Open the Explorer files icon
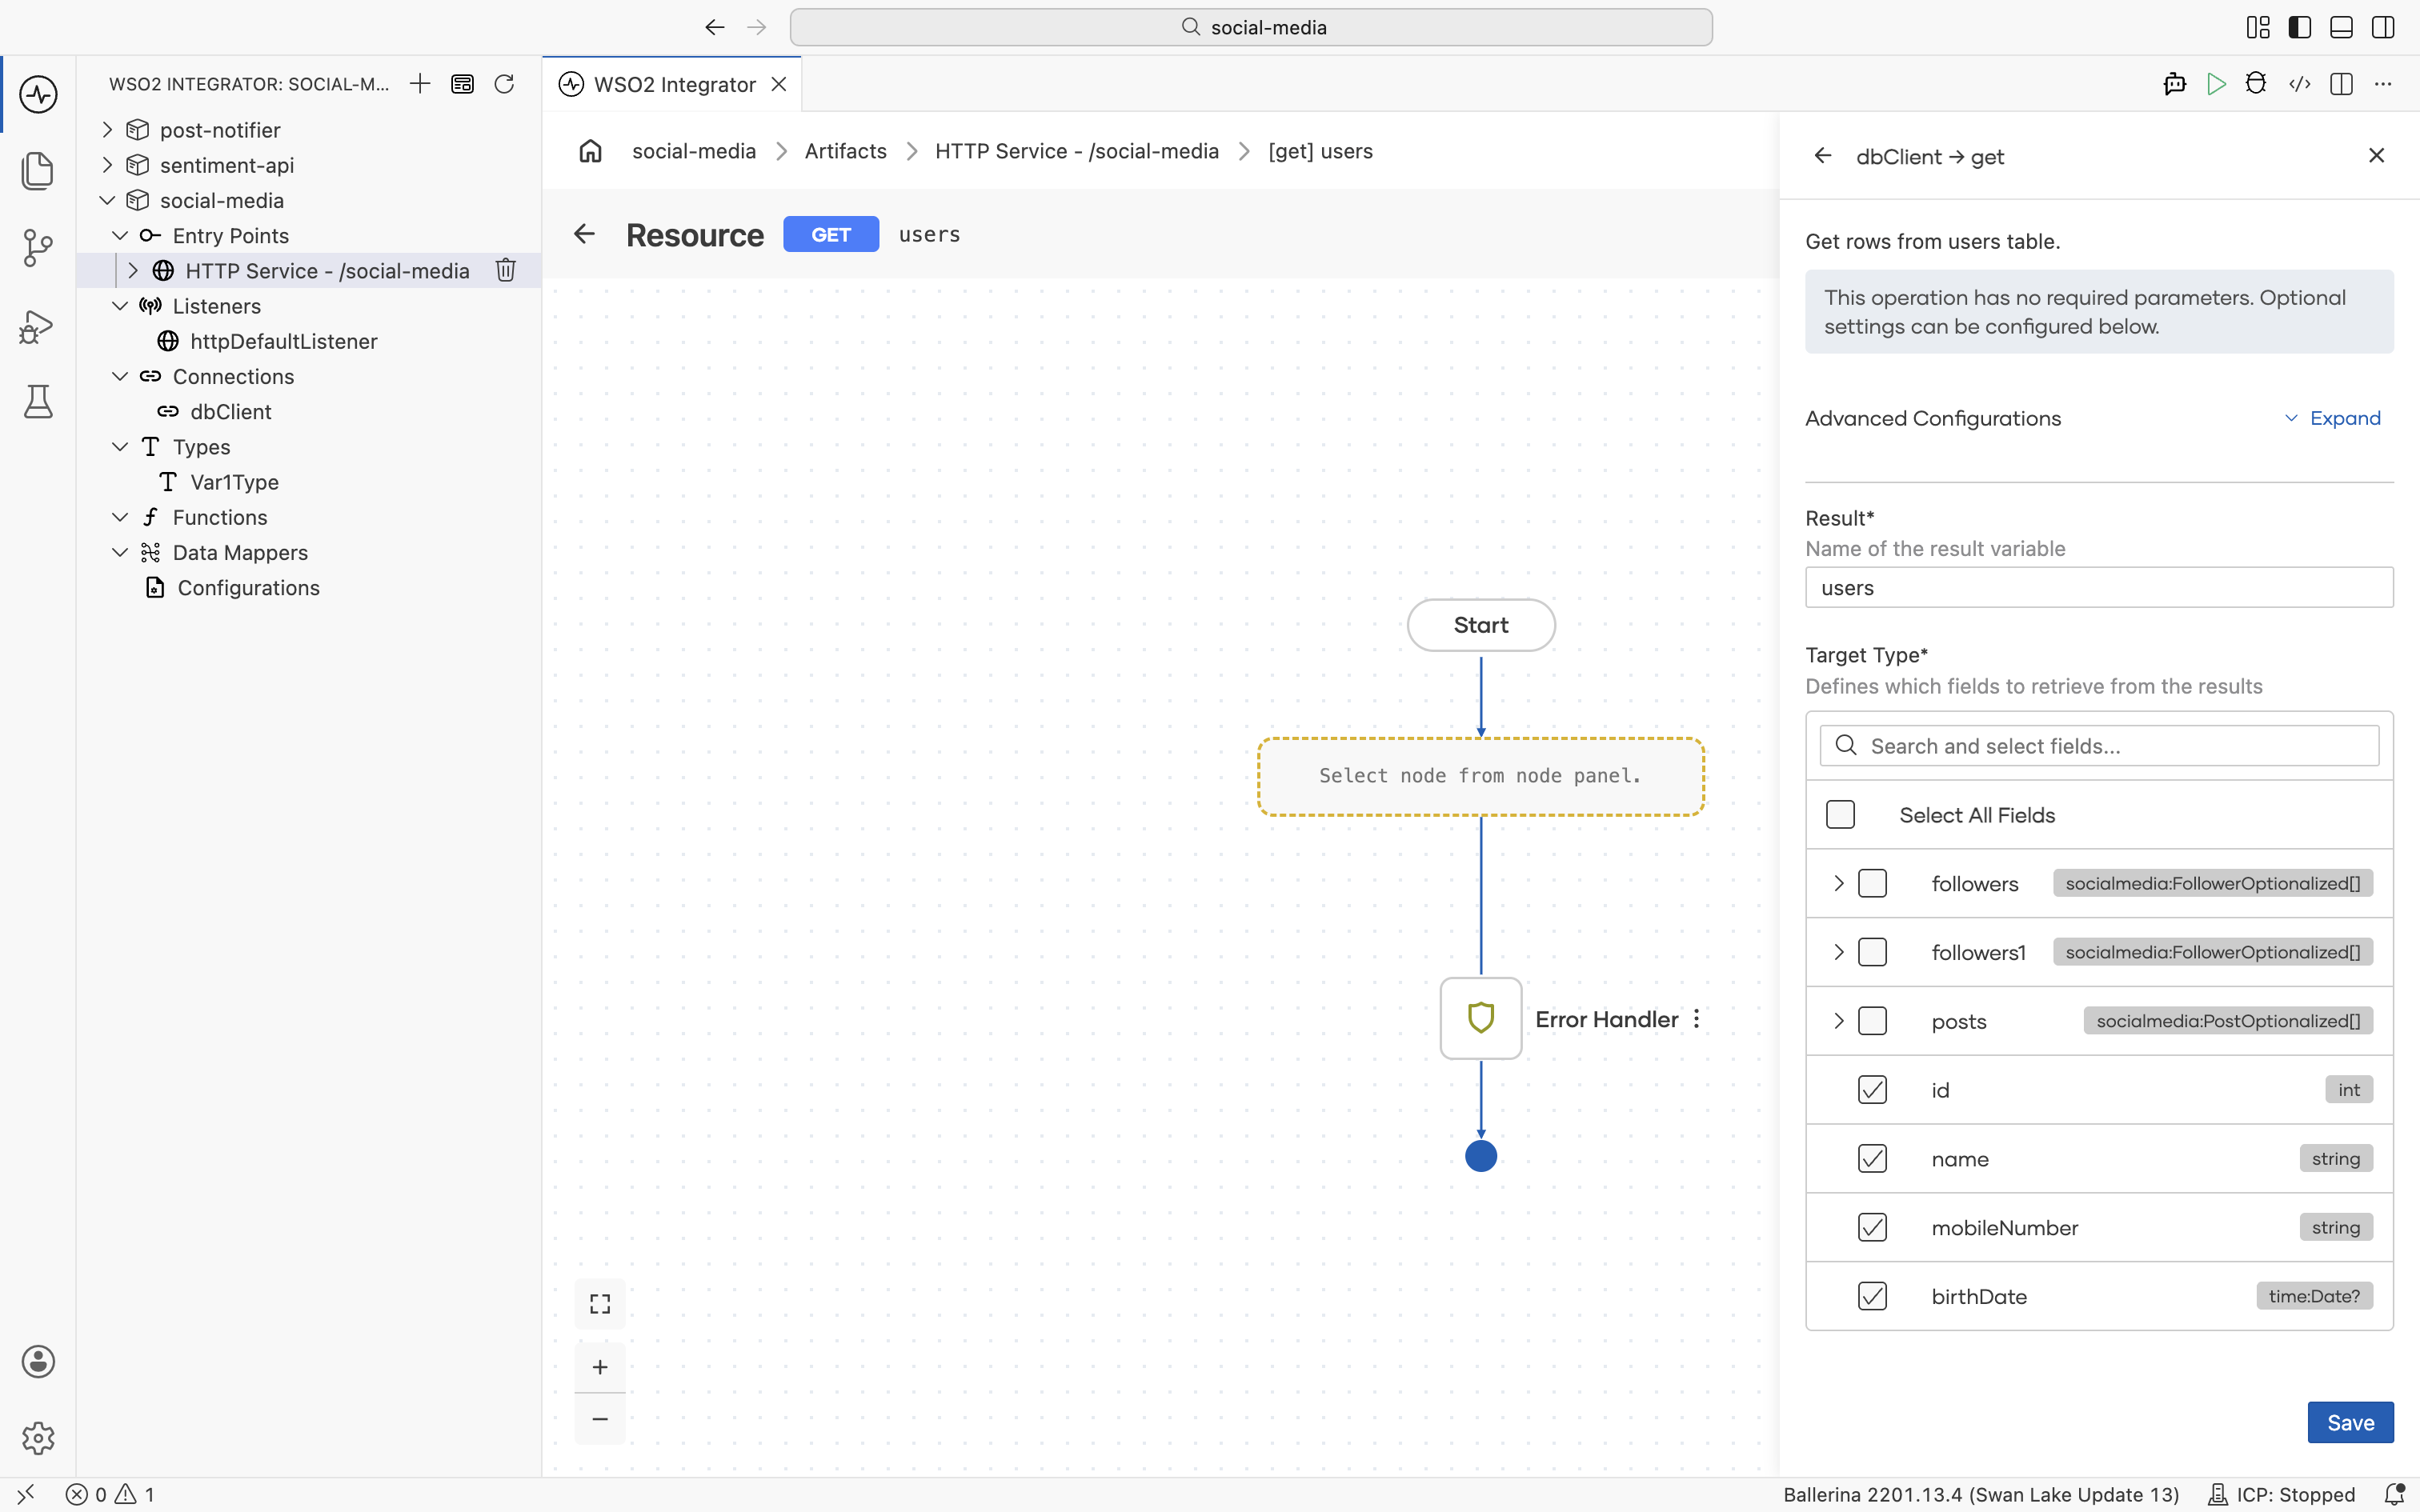2420x1512 pixels. (38, 170)
